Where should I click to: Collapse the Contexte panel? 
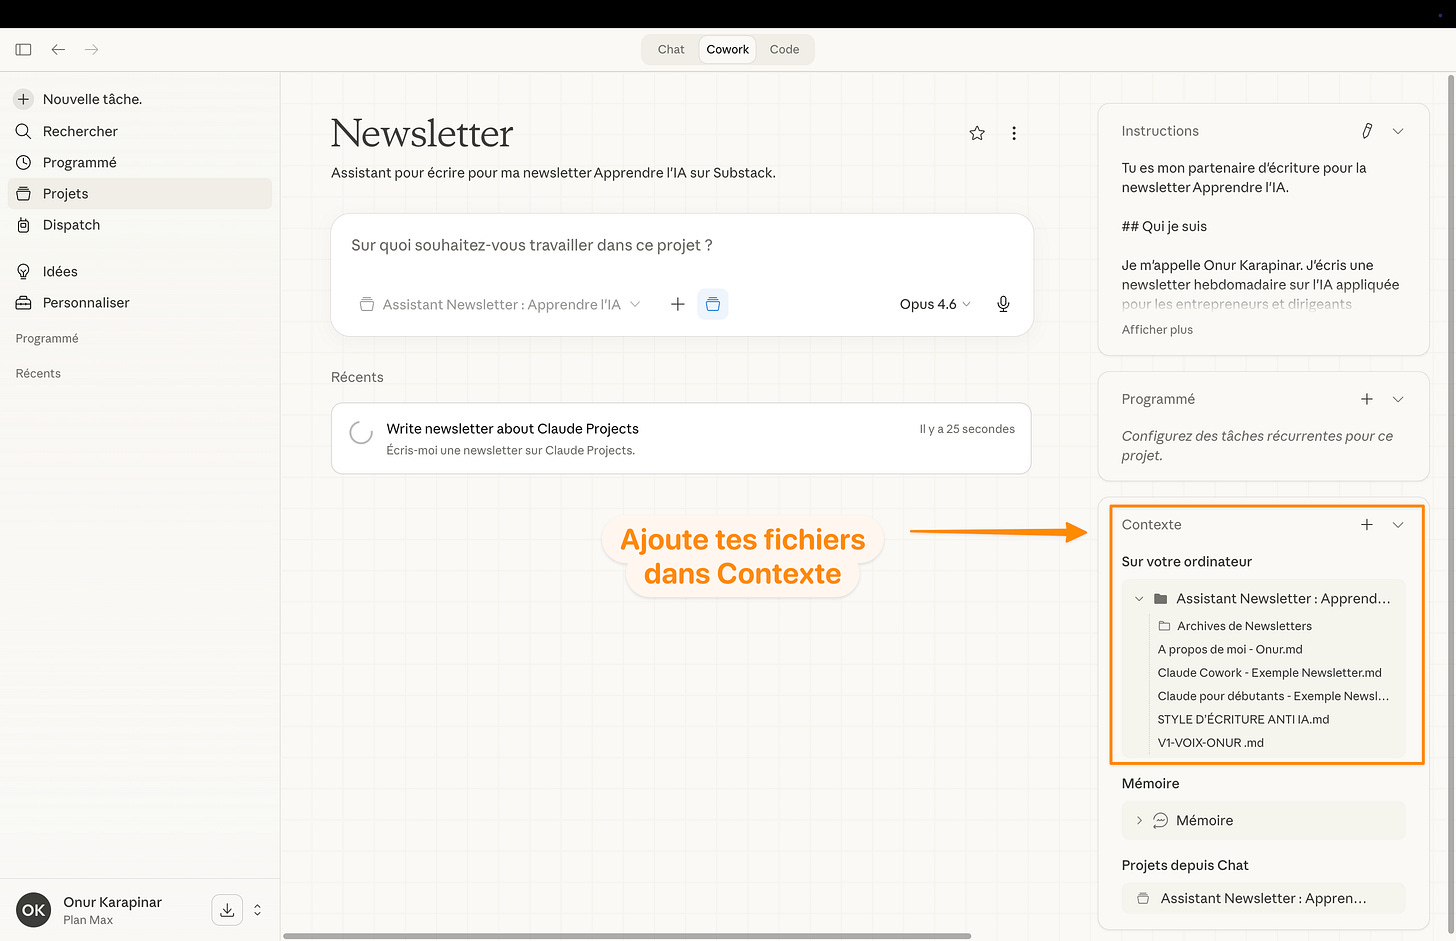tap(1398, 525)
